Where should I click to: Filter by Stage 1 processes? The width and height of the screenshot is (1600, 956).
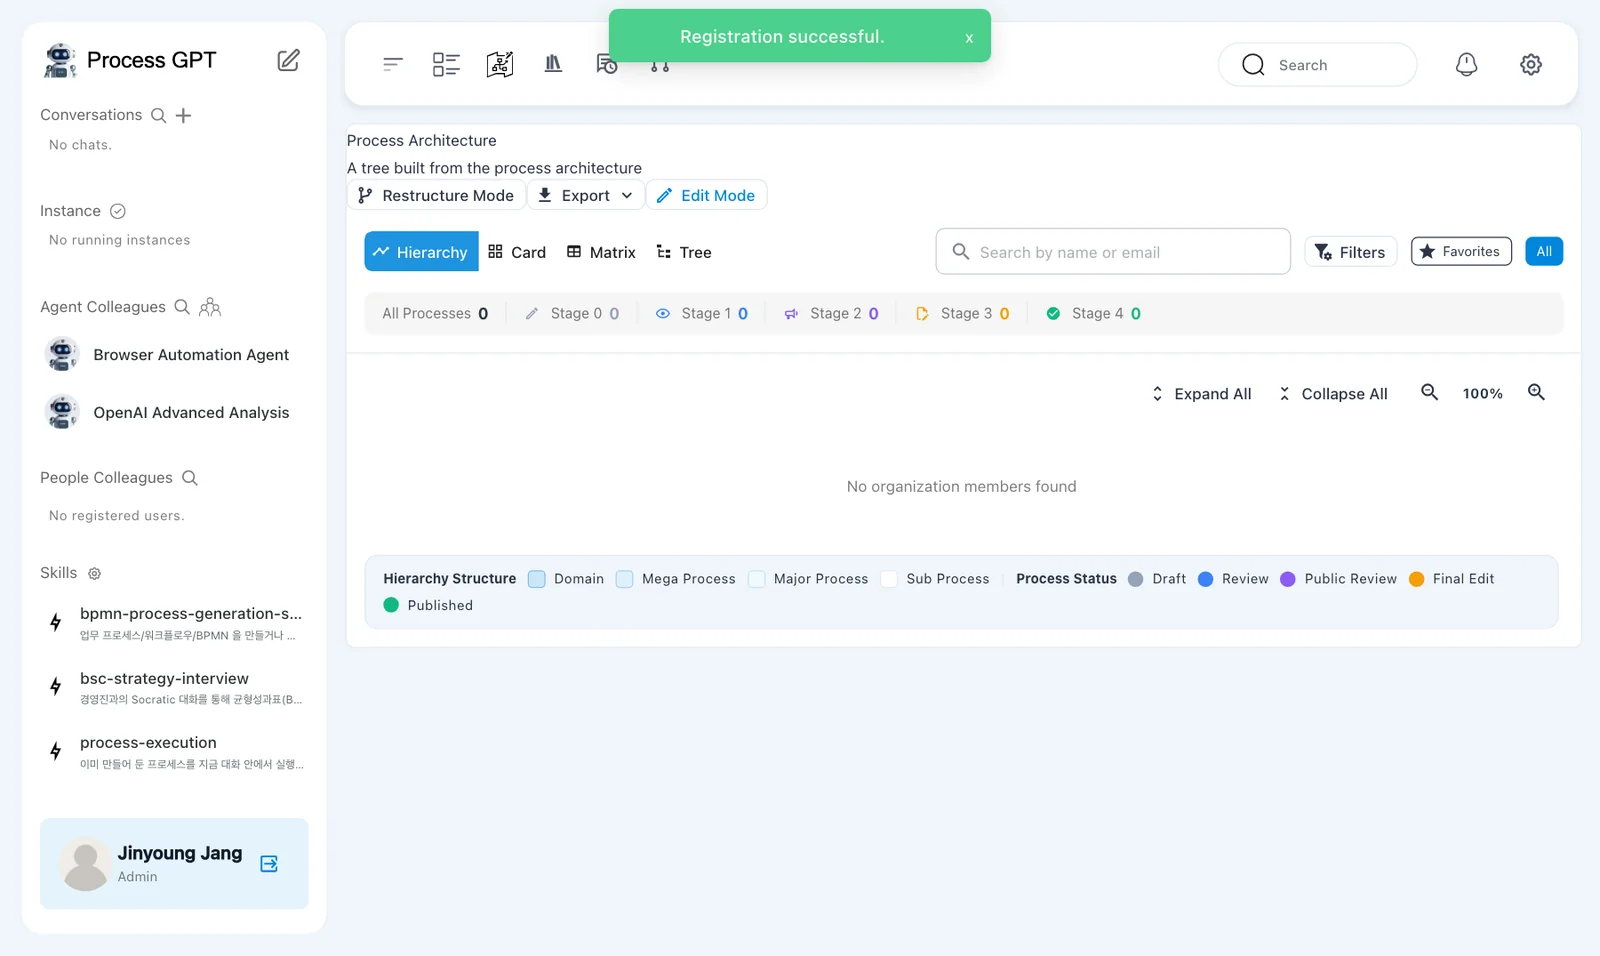[x=702, y=314]
